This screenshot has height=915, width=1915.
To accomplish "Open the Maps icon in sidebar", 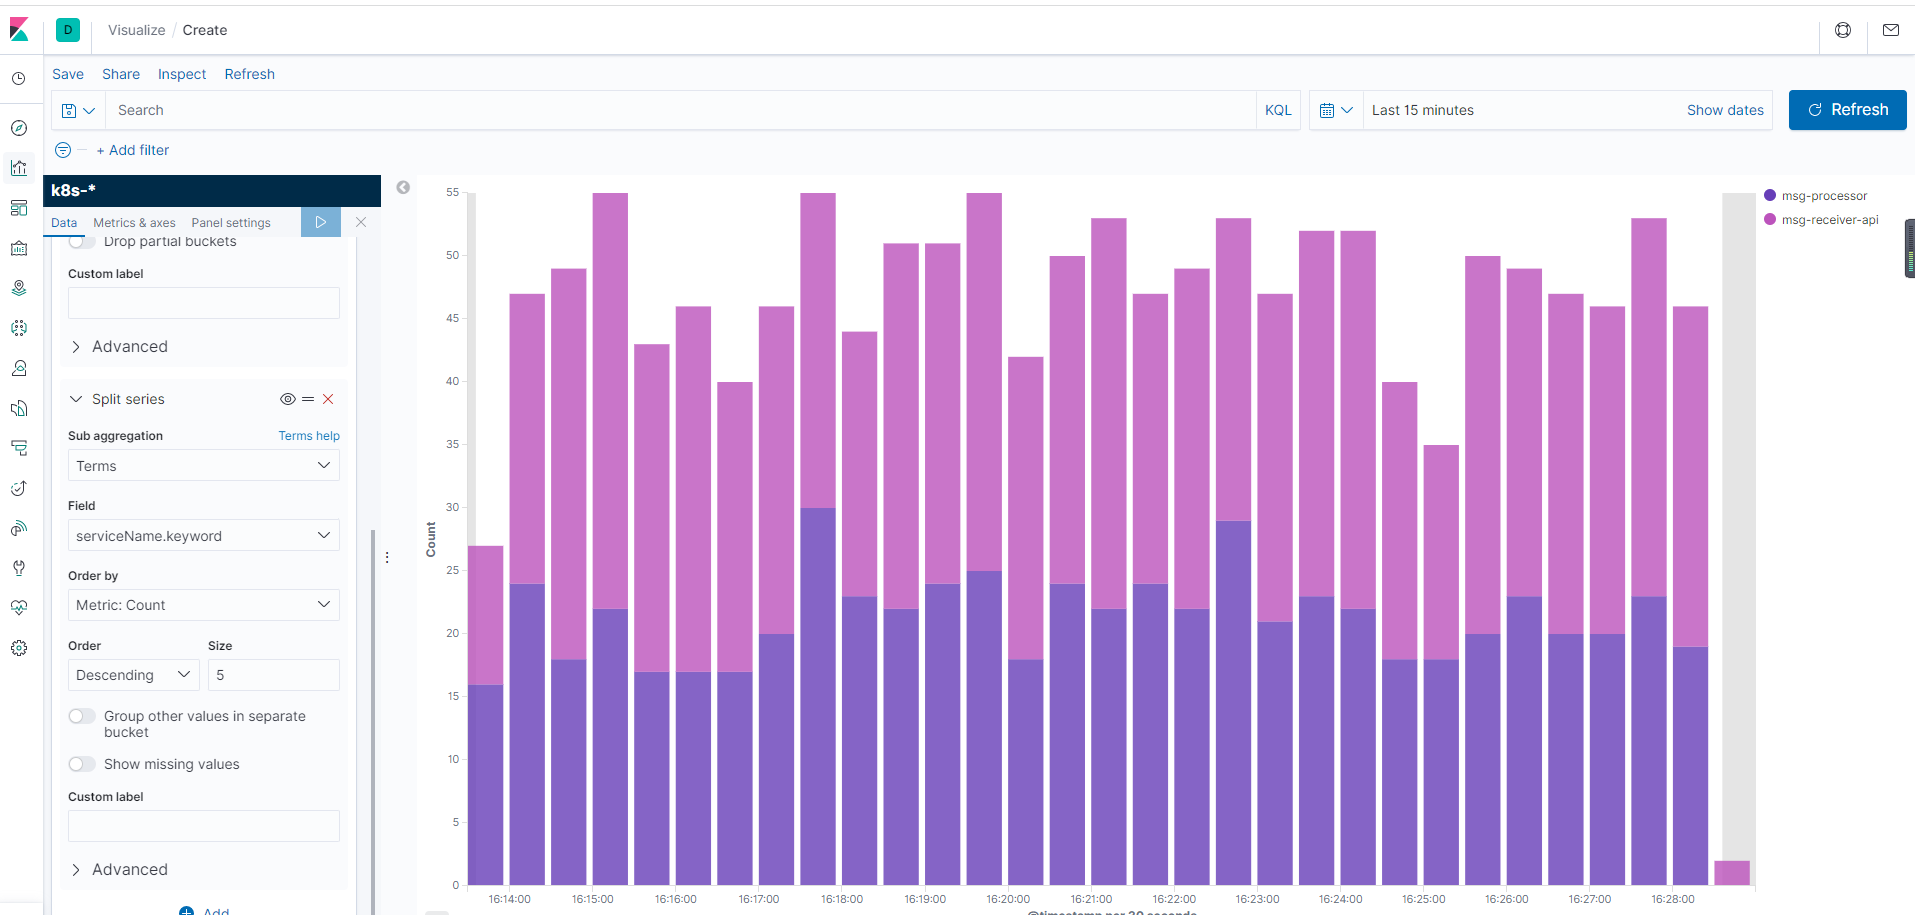I will click(x=19, y=288).
